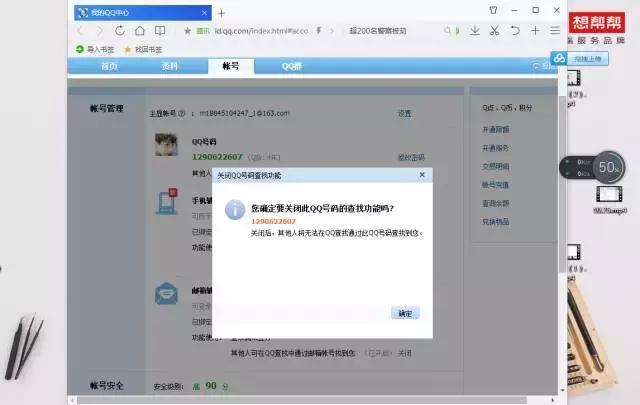Screen dimensions: 640x405
Task: Click the bookmark star in address bar
Action: click(x=187, y=31)
